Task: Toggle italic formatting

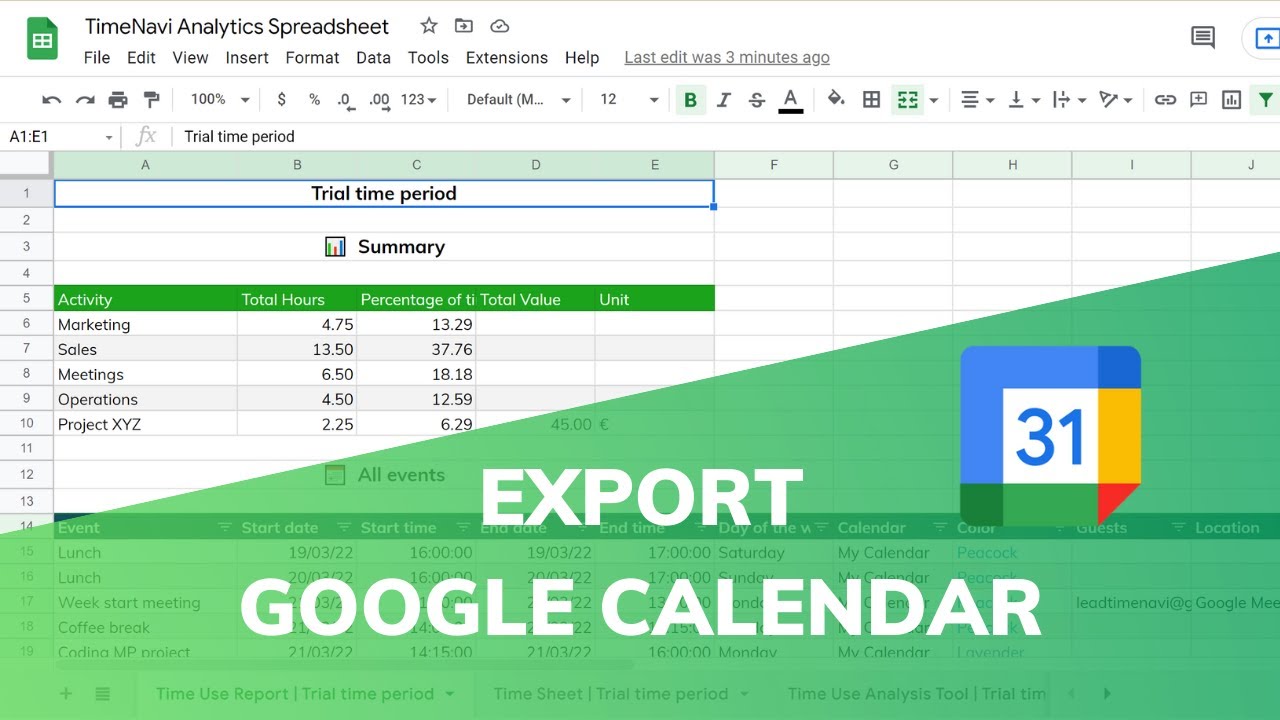Action: 724,99
